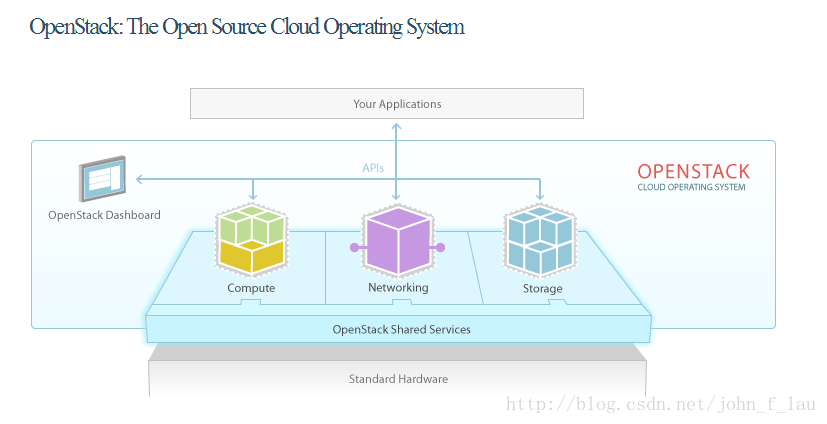This screenshot has width=827, height=424.
Task: Click the page heading OpenStack: The Open Source Cloud Operating System
Action: [x=247, y=26]
